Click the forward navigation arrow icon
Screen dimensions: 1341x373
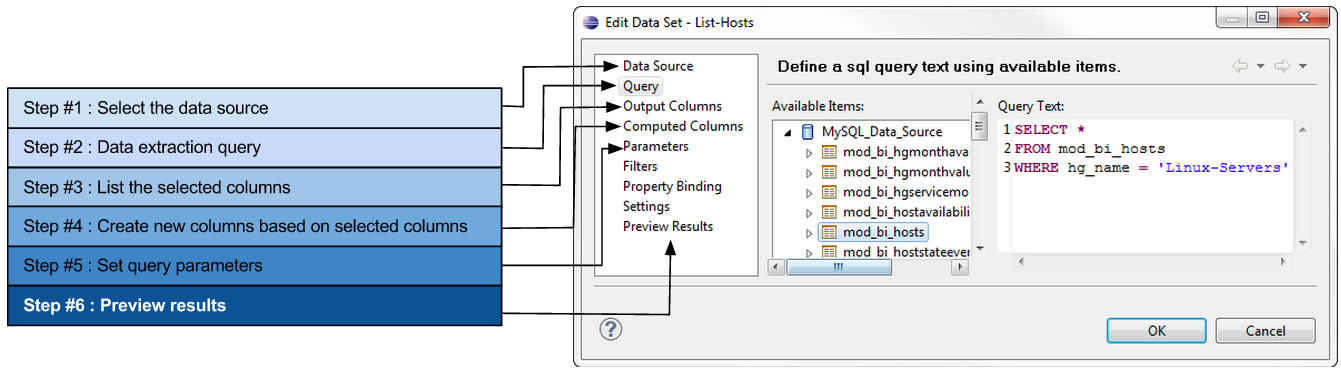(1282, 66)
